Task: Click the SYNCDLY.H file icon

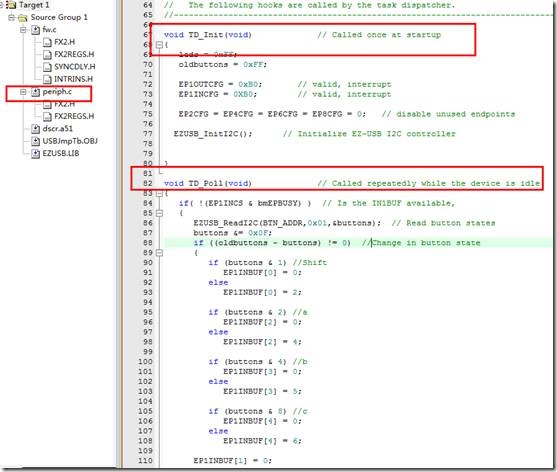Action: coord(47,67)
